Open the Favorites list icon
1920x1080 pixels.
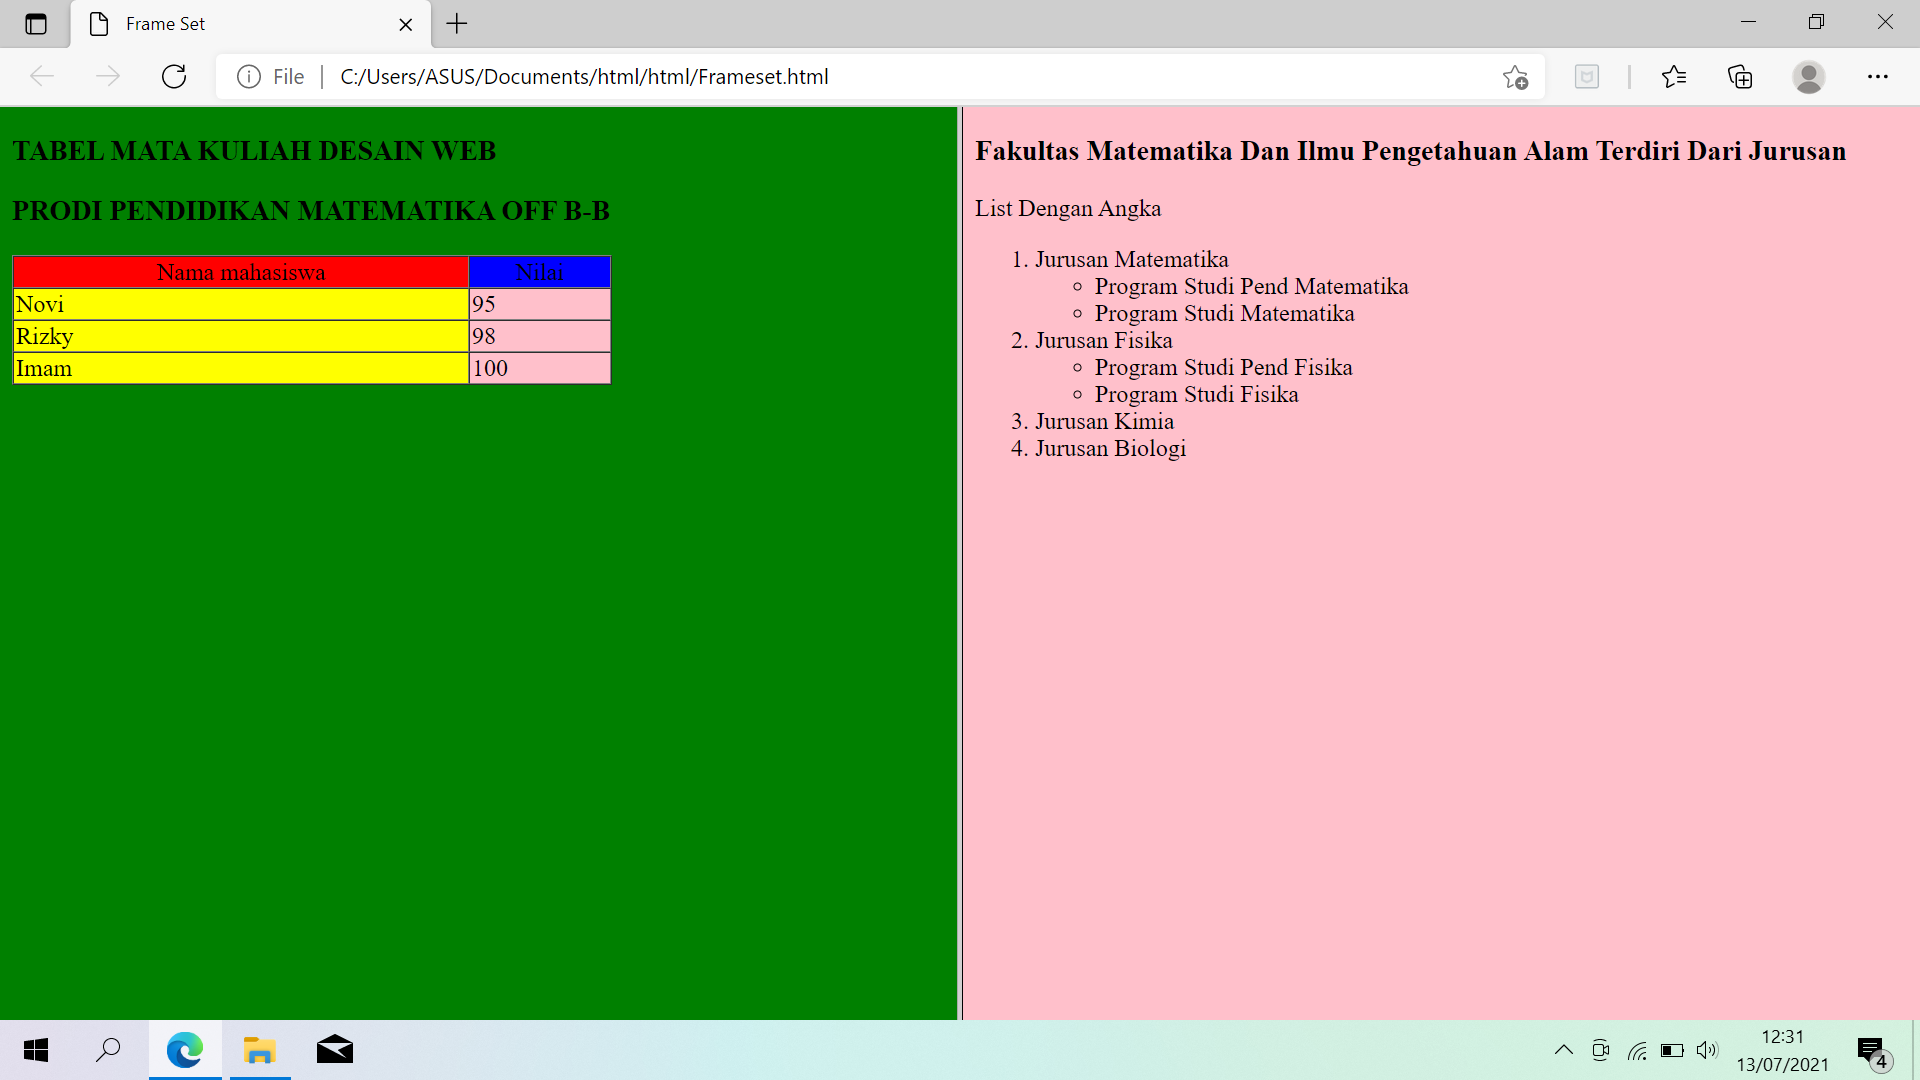[x=1673, y=77]
